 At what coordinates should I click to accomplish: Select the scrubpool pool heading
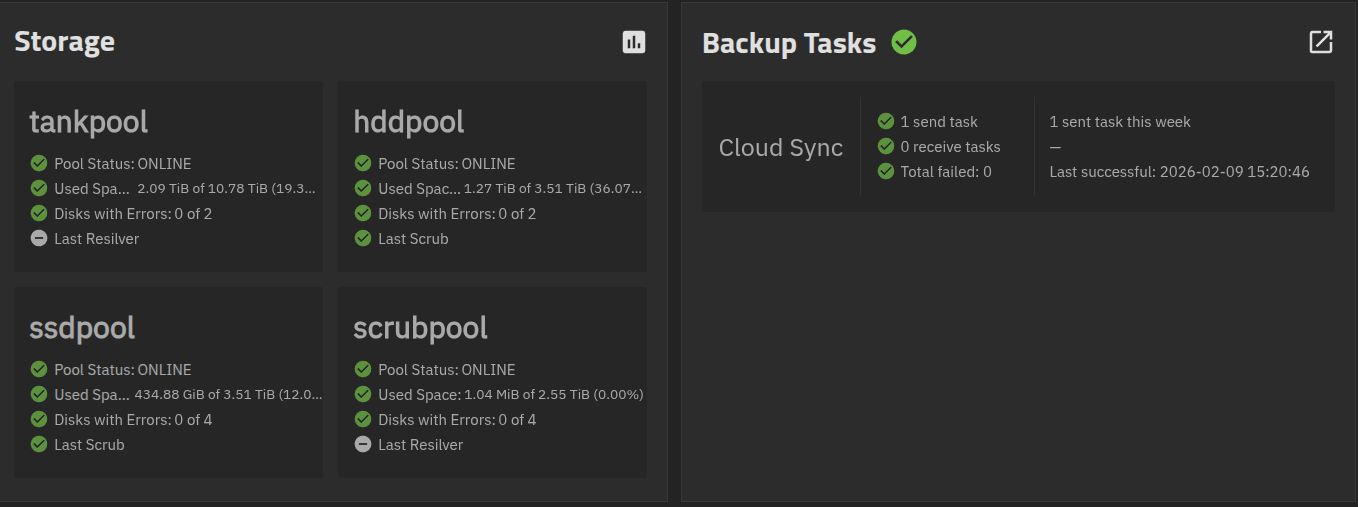[x=420, y=328]
